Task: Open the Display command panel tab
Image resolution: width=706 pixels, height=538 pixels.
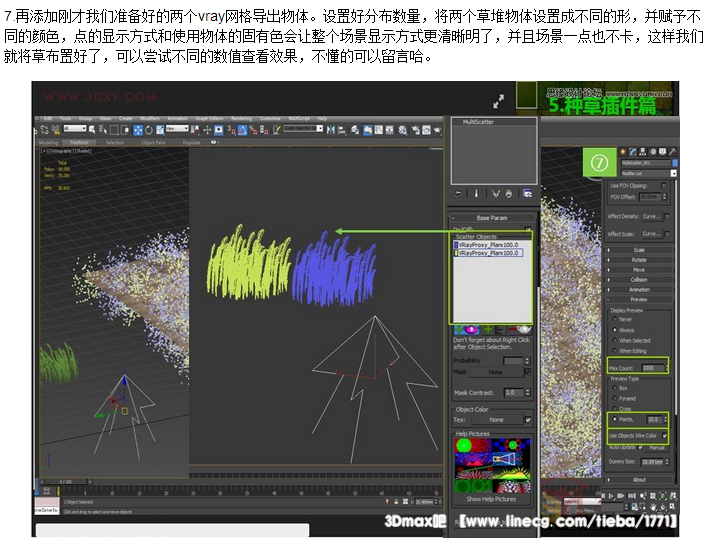Action: pos(662,152)
